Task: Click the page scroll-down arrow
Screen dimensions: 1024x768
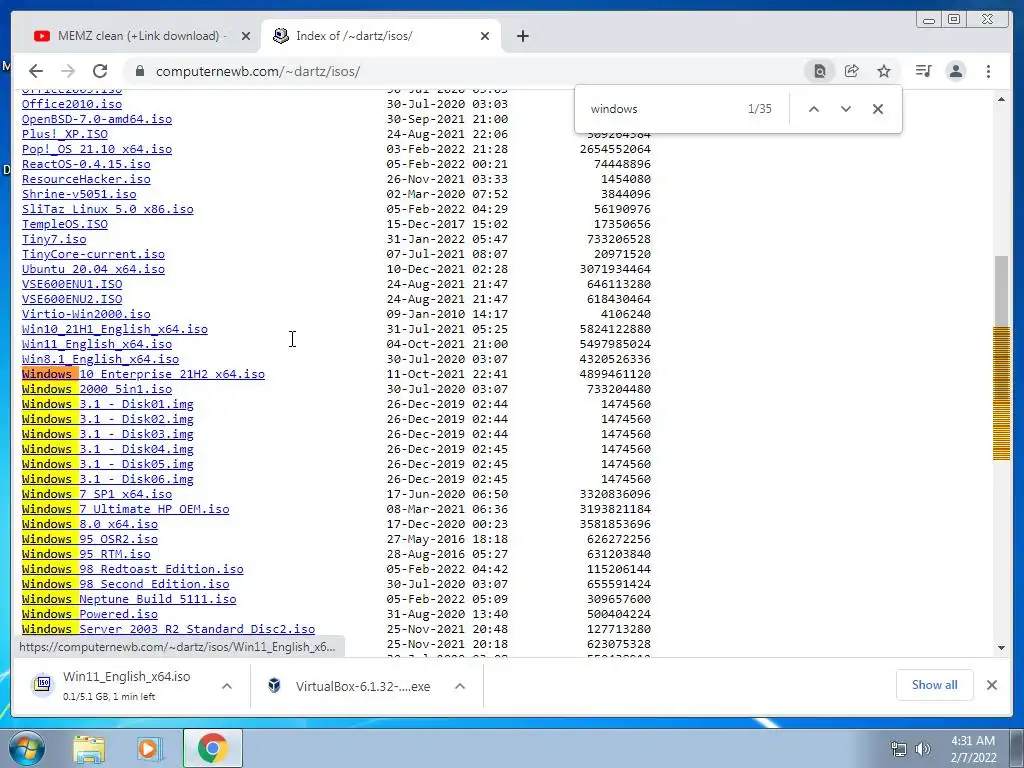Action: point(1001,648)
